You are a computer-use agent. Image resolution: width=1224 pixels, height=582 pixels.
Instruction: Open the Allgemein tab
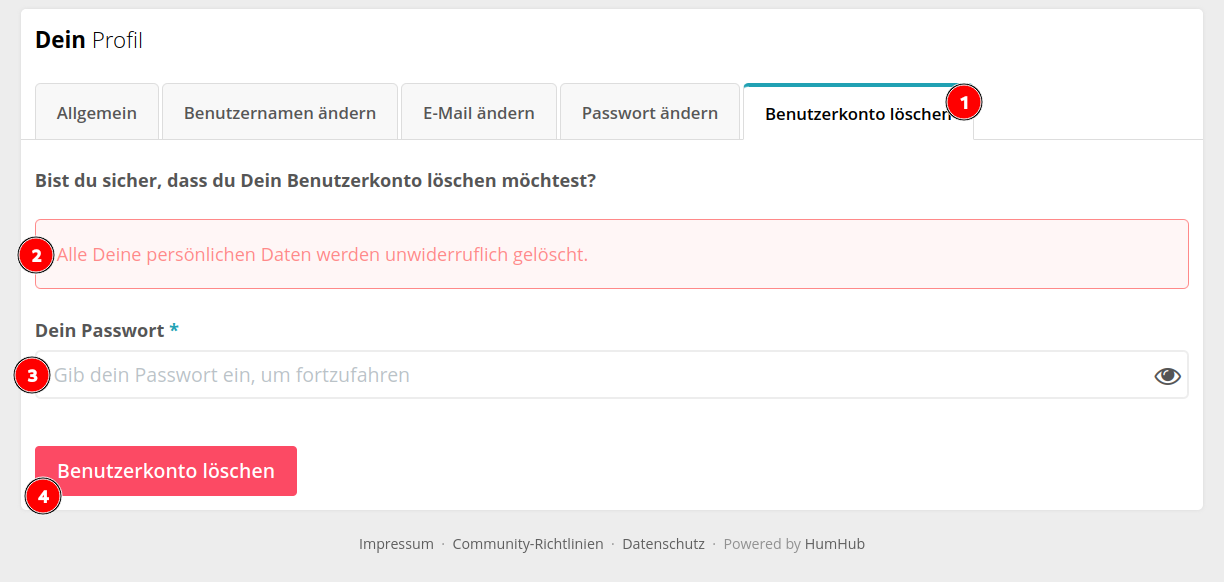pos(97,112)
